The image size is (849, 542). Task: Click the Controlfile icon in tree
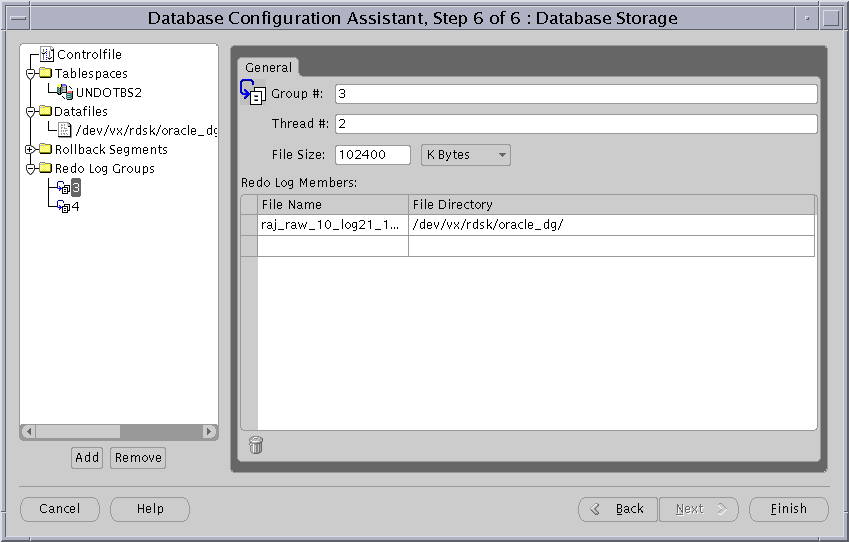pos(47,55)
